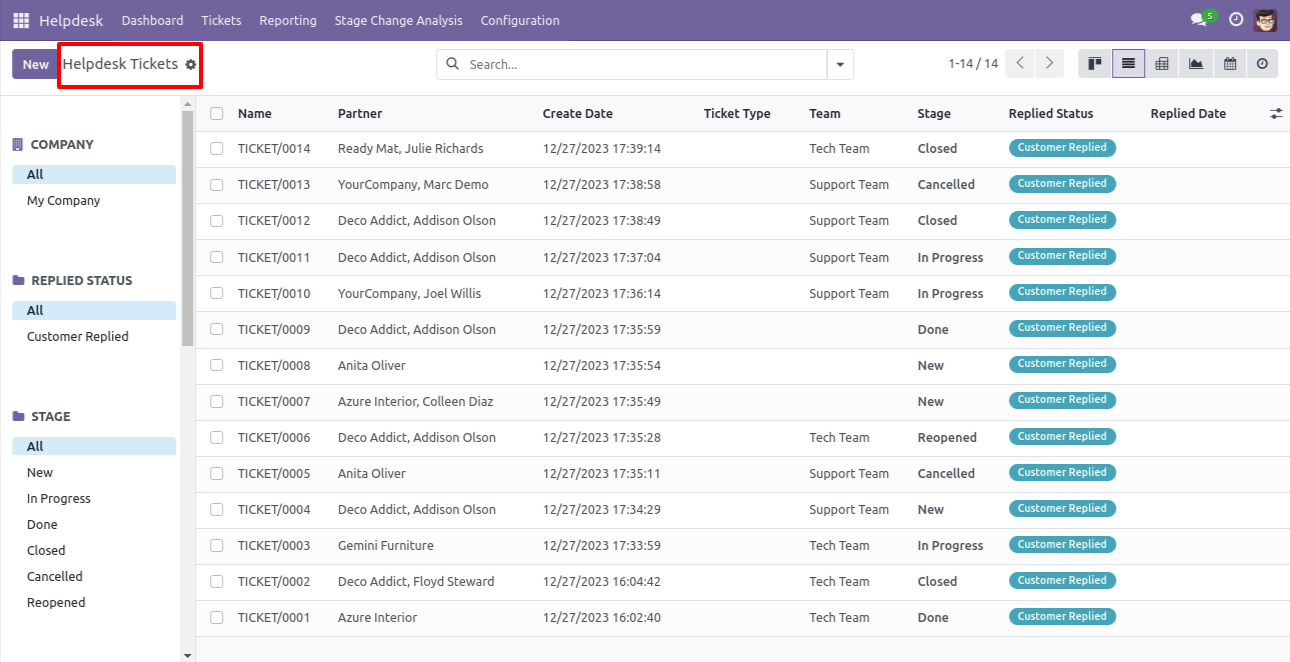Tick the checkbox for TICKET/0013
Image resolution: width=1290 pixels, height=662 pixels.
point(217,185)
